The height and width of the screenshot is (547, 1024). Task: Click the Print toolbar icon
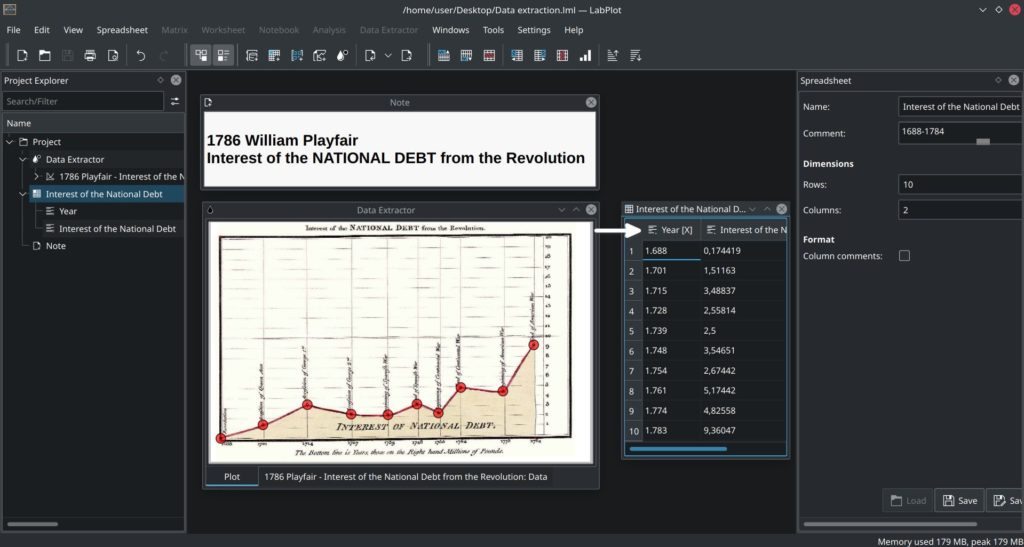click(x=90, y=55)
